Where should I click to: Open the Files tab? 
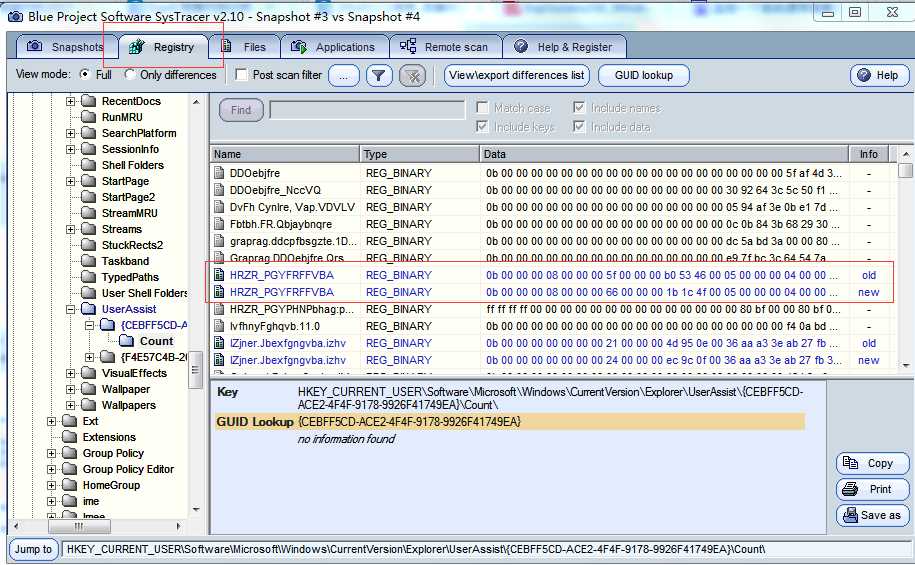point(244,47)
